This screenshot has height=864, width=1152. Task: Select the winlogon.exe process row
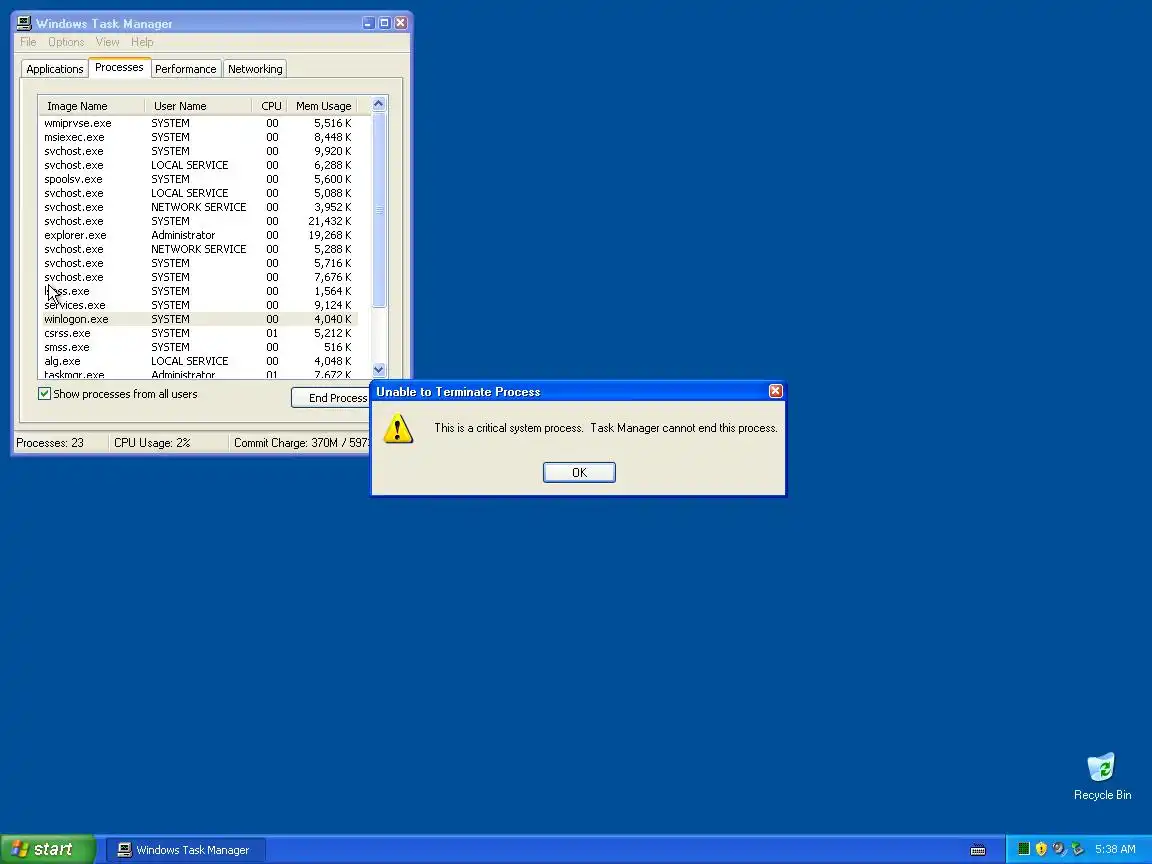click(198, 319)
